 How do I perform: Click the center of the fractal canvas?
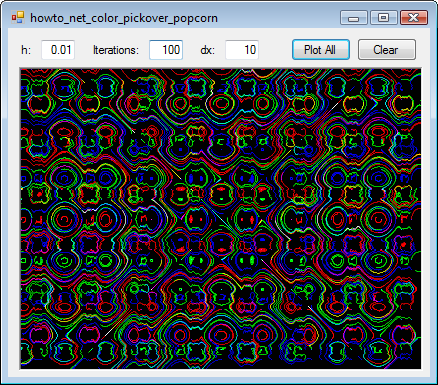221,219
